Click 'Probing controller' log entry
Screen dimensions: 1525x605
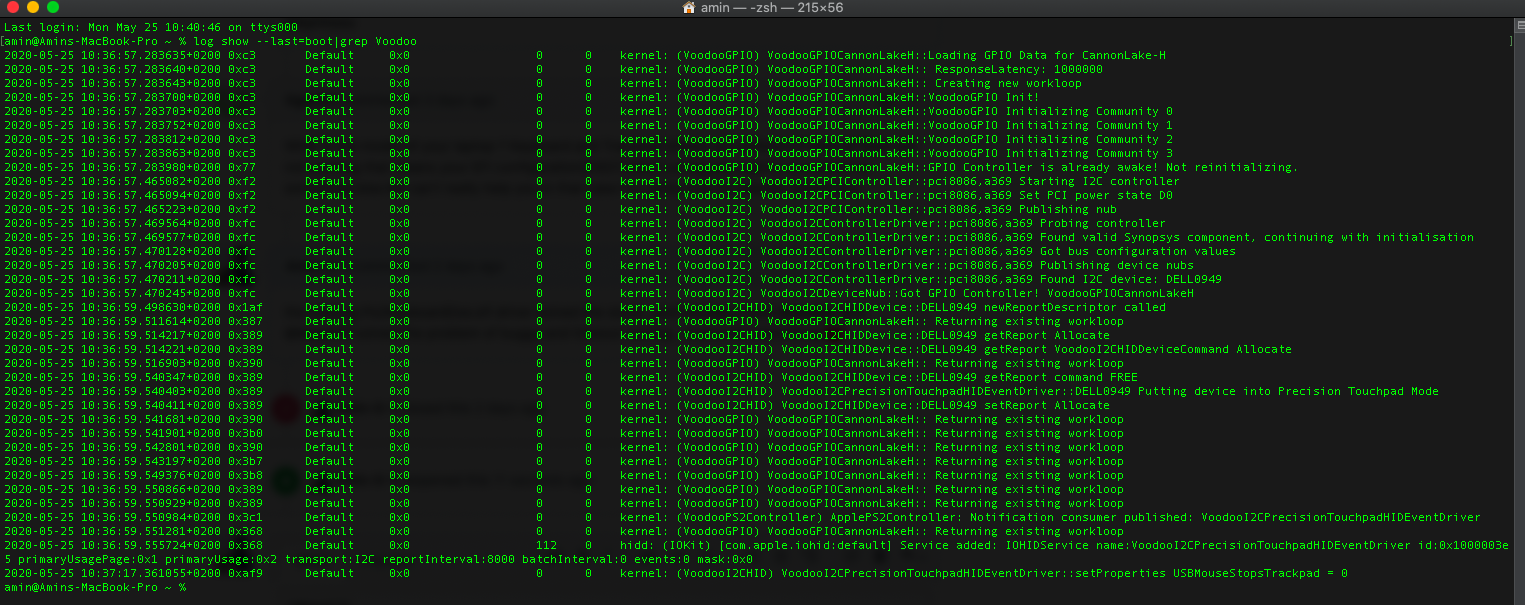point(1103,223)
